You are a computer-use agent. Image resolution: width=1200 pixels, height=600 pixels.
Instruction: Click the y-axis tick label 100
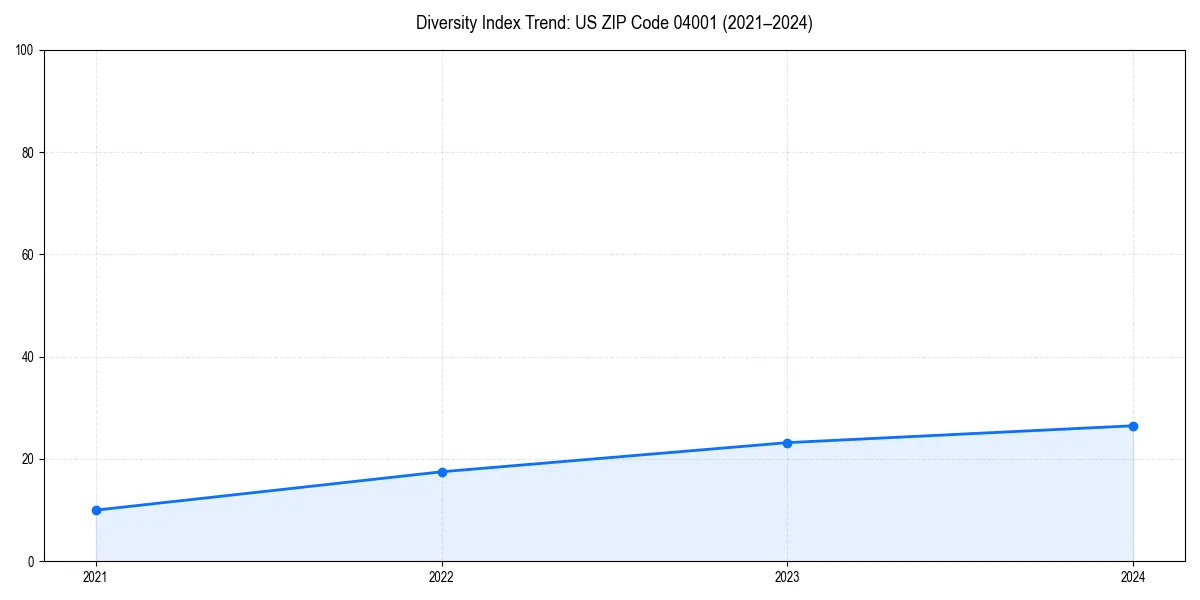point(25,50)
